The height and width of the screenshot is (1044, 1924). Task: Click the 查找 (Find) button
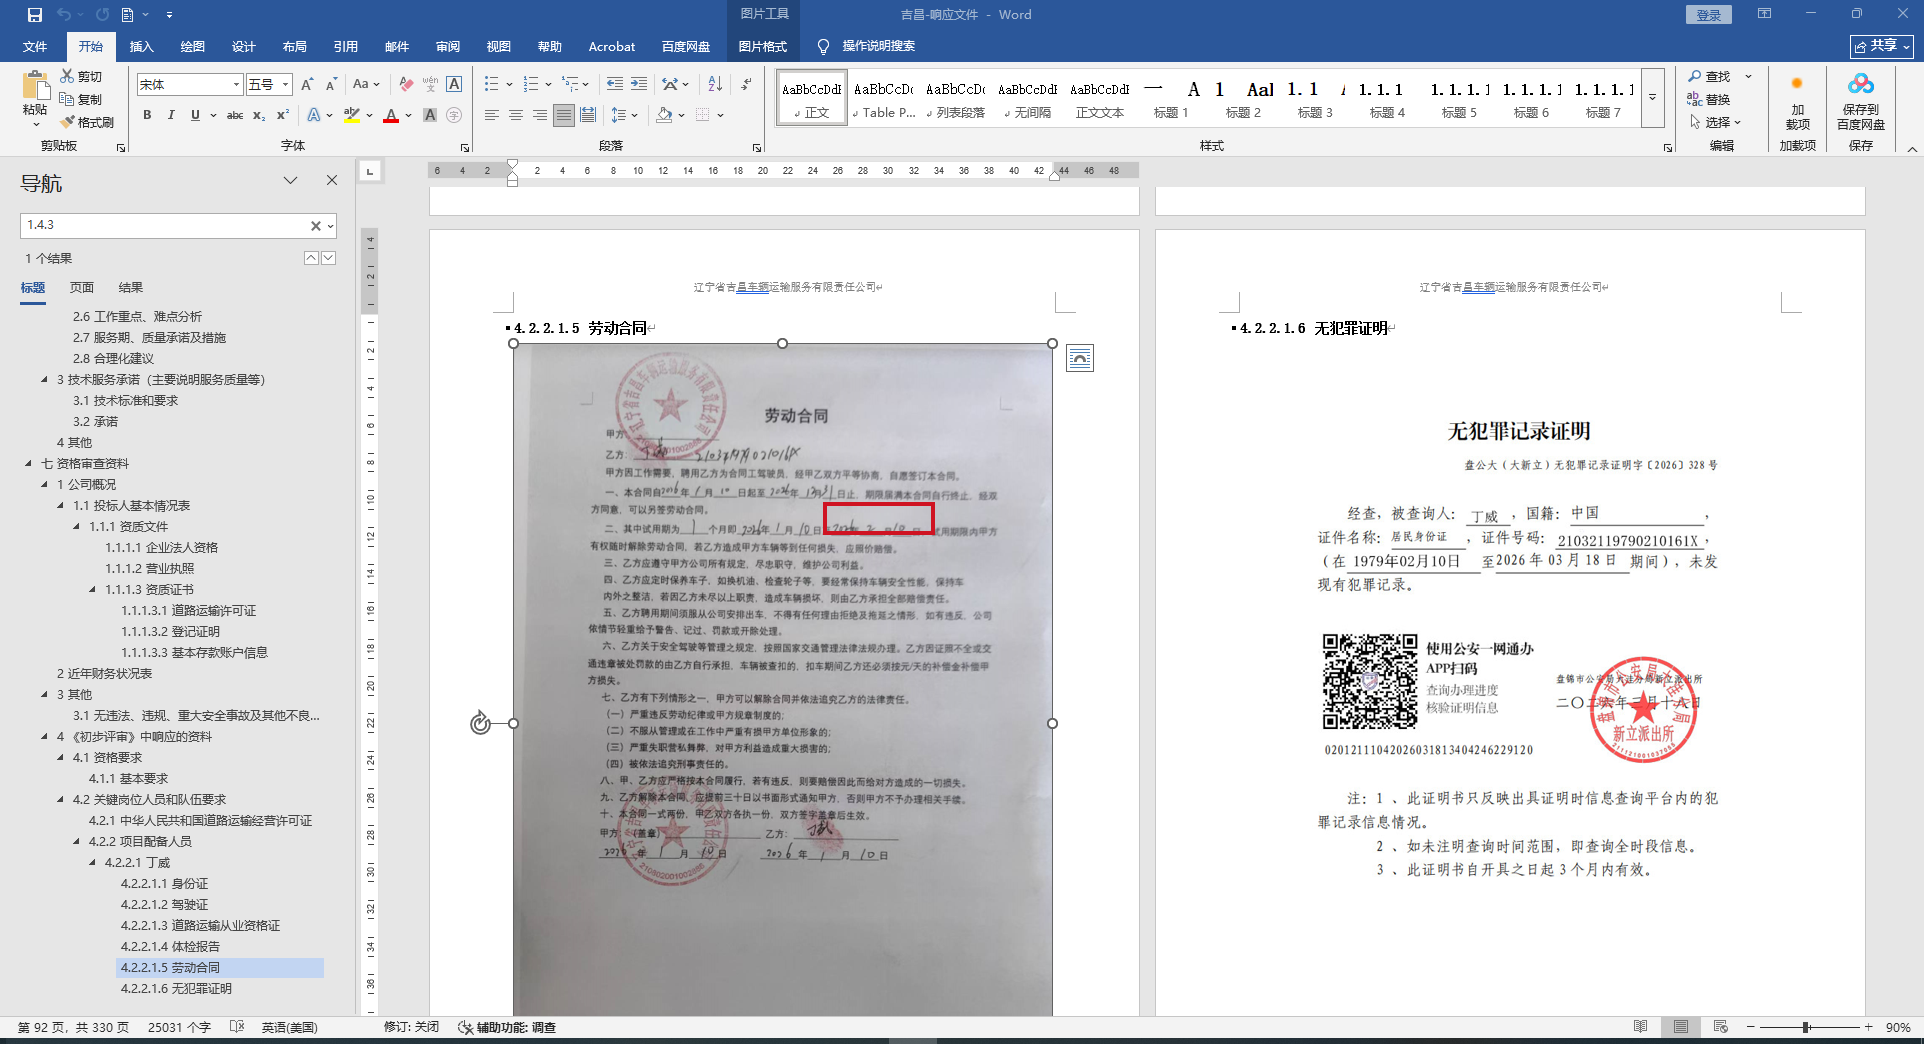pos(1710,76)
